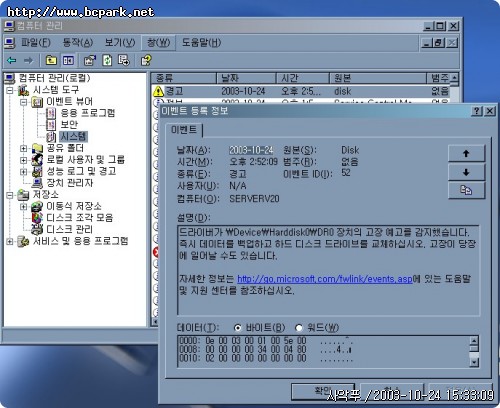Select the 디스크 조각 모음 icon

tap(37, 218)
